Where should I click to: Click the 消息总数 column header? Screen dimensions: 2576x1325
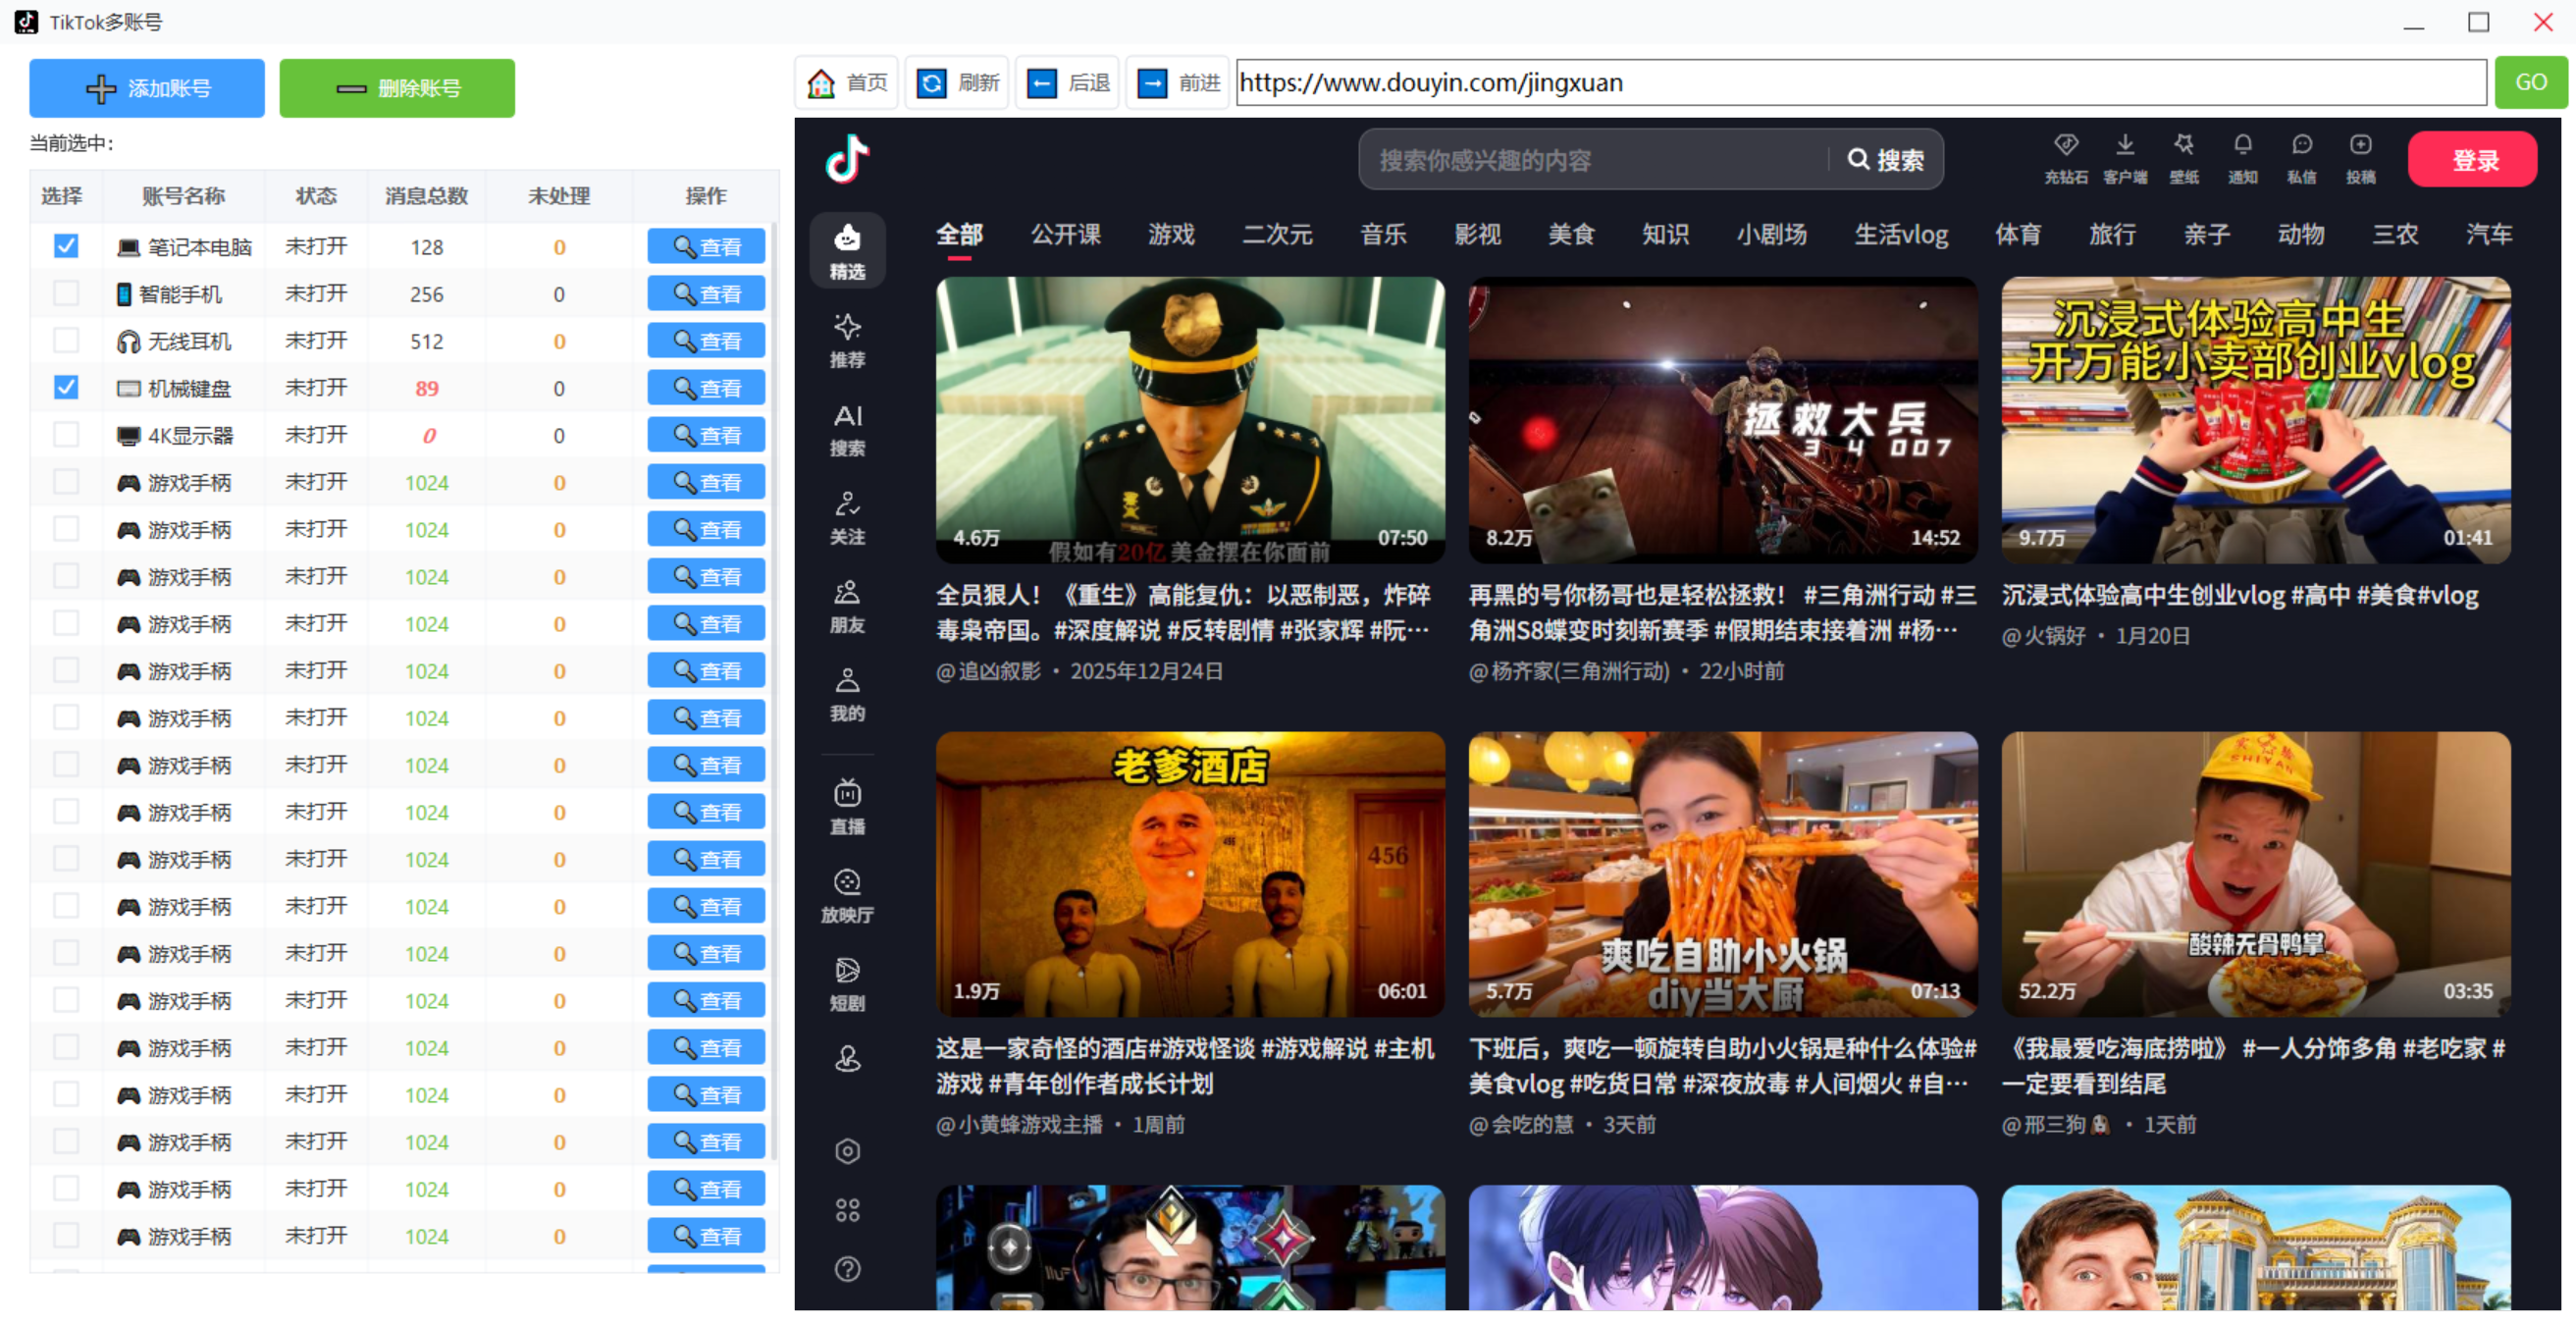click(x=426, y=196)
